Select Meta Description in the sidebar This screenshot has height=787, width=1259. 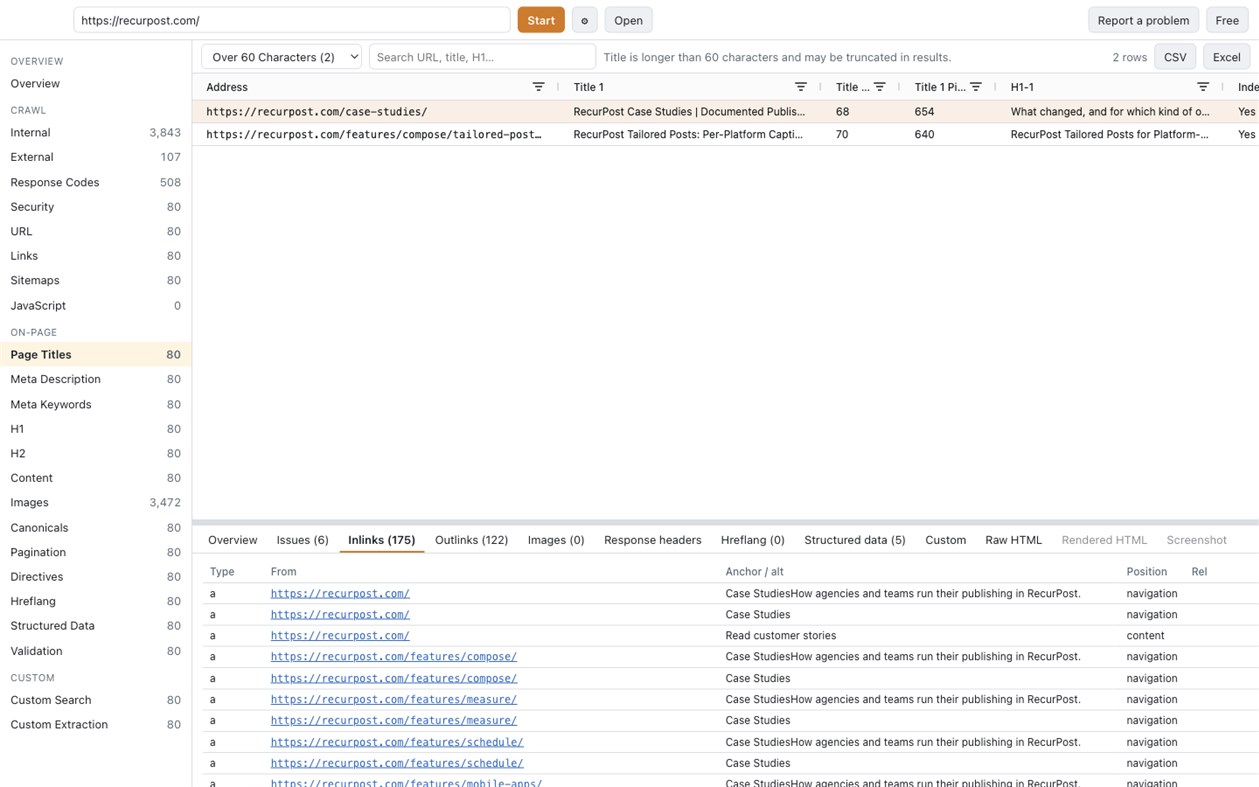(x=96, y=379)
